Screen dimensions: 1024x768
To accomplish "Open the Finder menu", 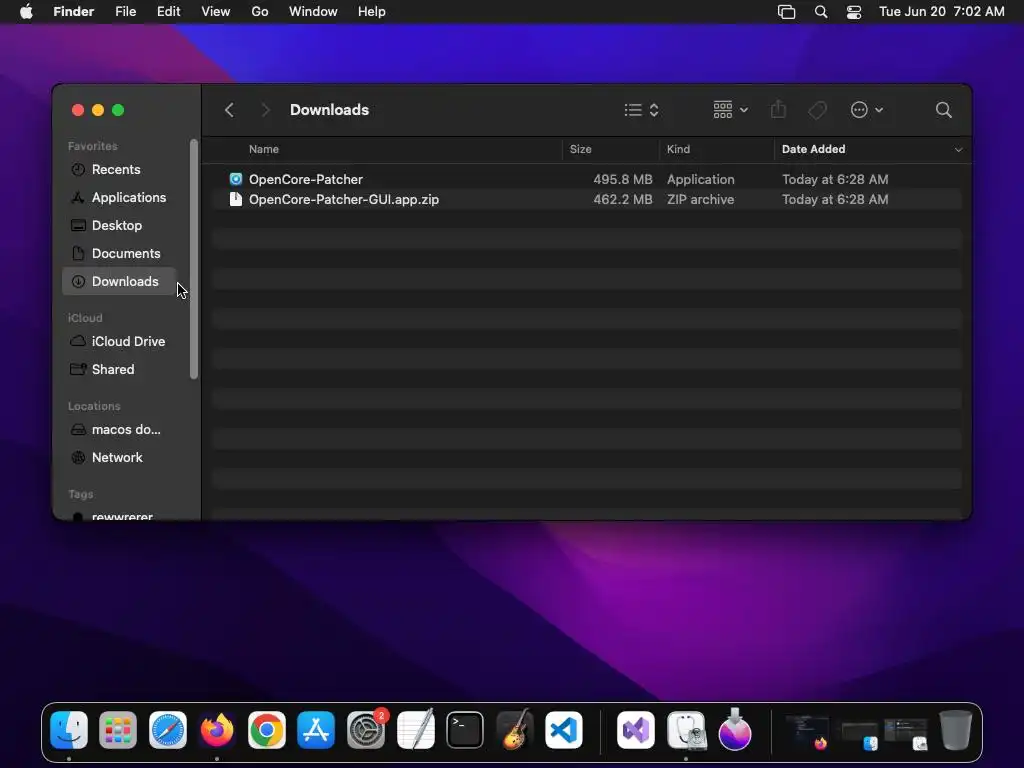I will (x=73, y=12).
